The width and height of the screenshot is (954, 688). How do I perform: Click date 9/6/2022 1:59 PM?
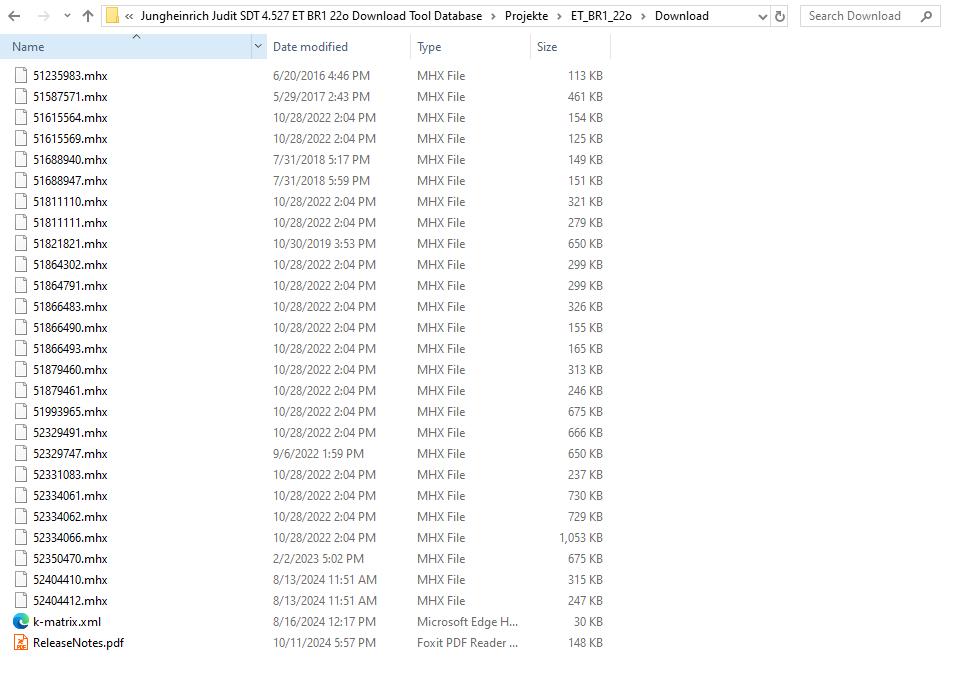[318, 454]
